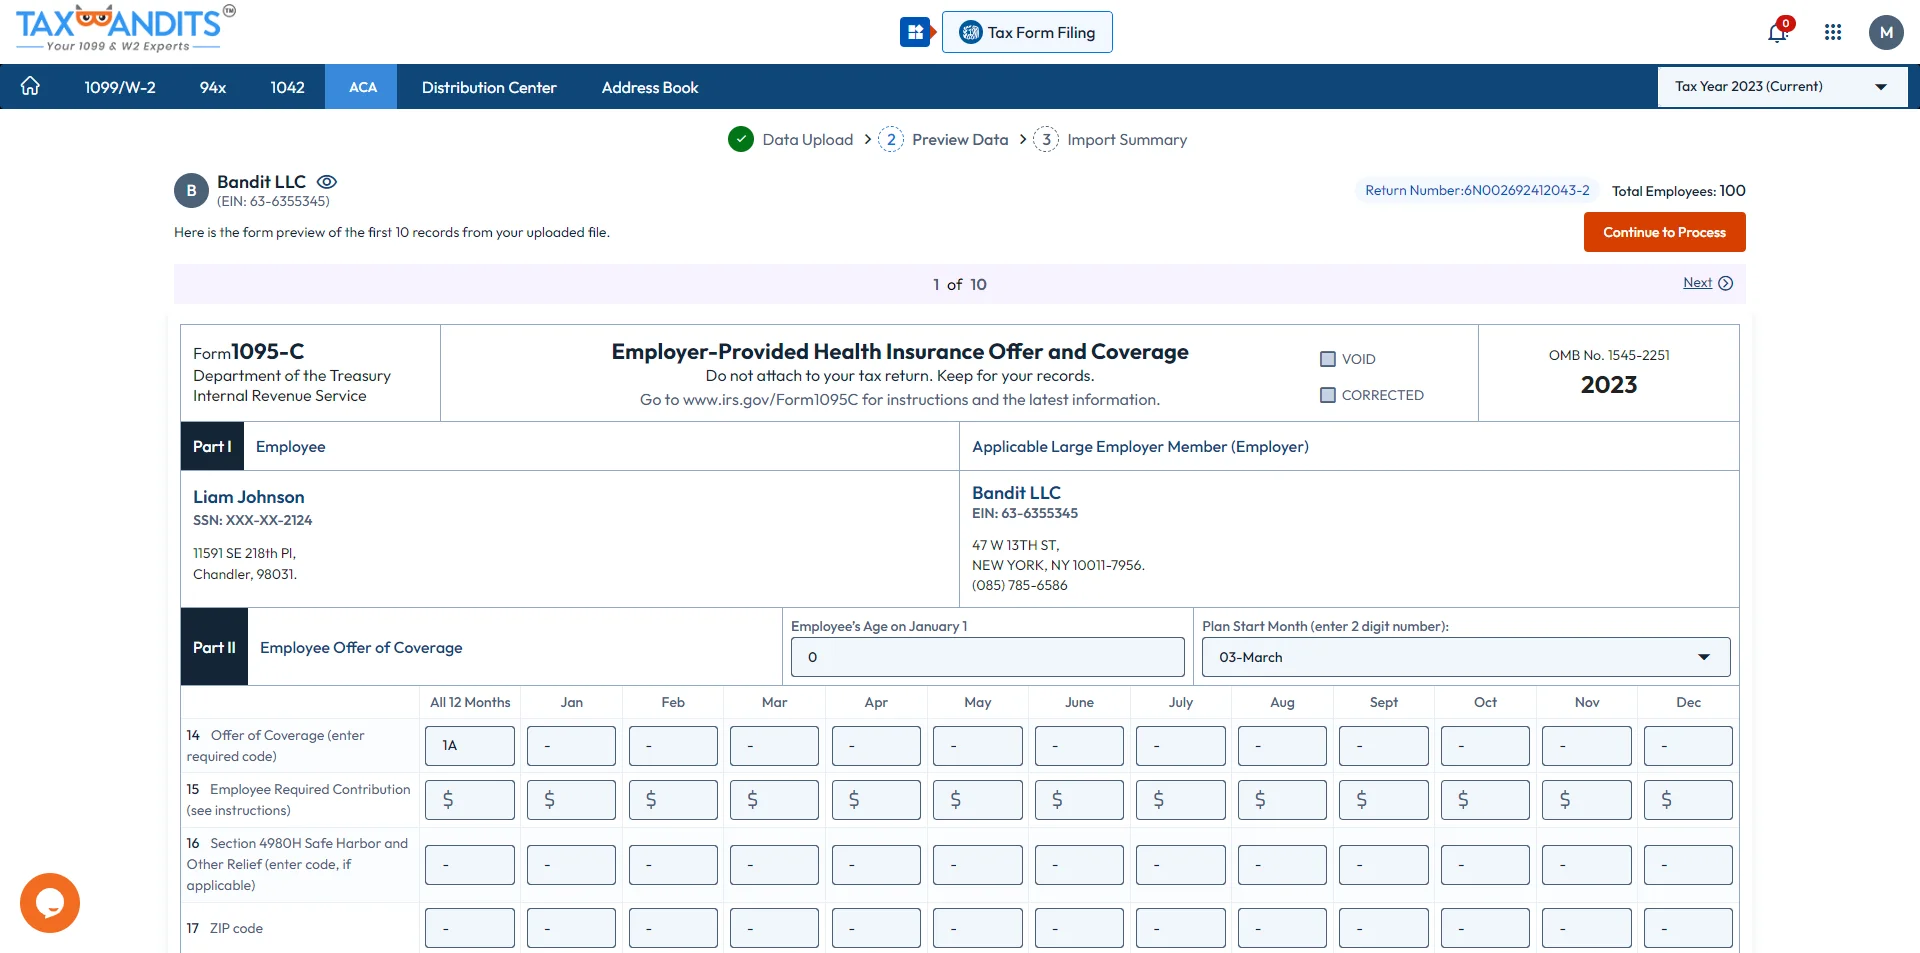Click SSN: XXX-XX-2124 text
This screenshot has width=1920, height=953.
click(253, 520)
